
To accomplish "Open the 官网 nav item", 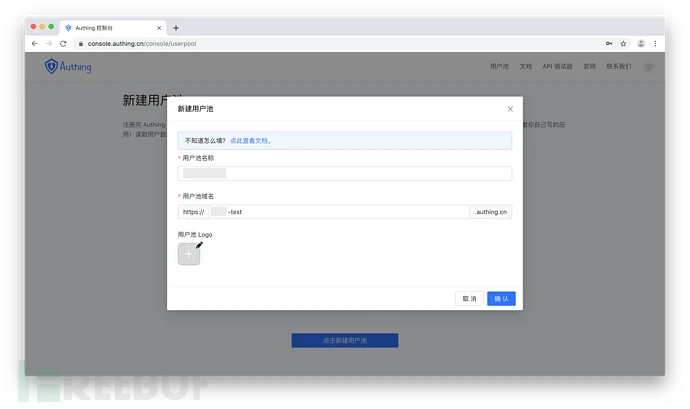I will tap(589, 66).
